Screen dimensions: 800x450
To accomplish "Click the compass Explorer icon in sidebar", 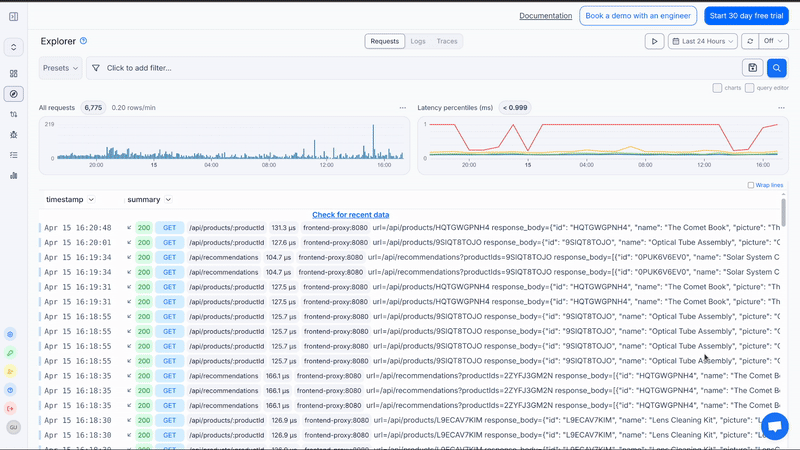I will pyautogui.click(x=13, y=94).
